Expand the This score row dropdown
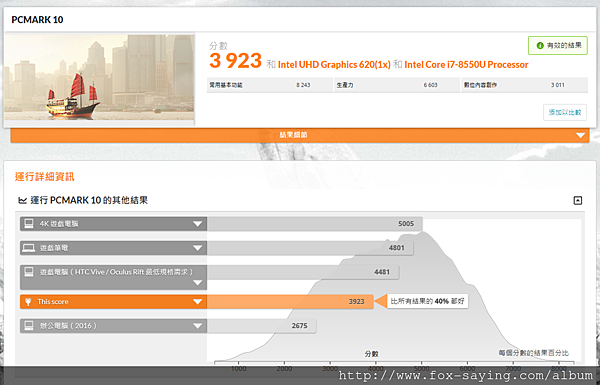Viewport: 600px width, 385px height. point(197,302)
